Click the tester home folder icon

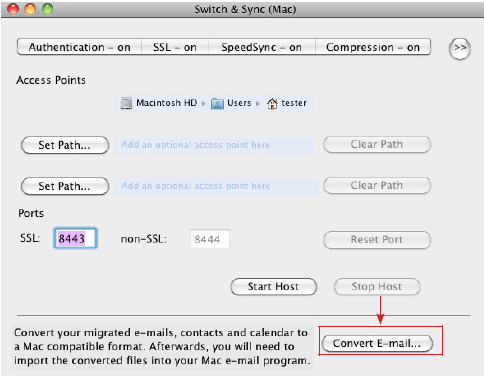[272, 103]
